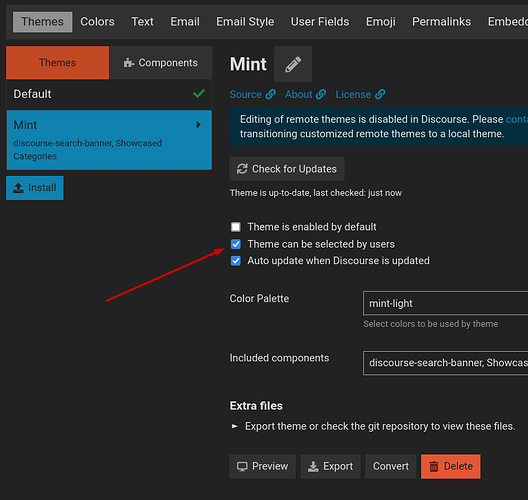Image resolution: width=528 pixels, height=500 pixels.
Task: Enable the 'Theme is enabled by default' checkbox
Action: [236, 227]
